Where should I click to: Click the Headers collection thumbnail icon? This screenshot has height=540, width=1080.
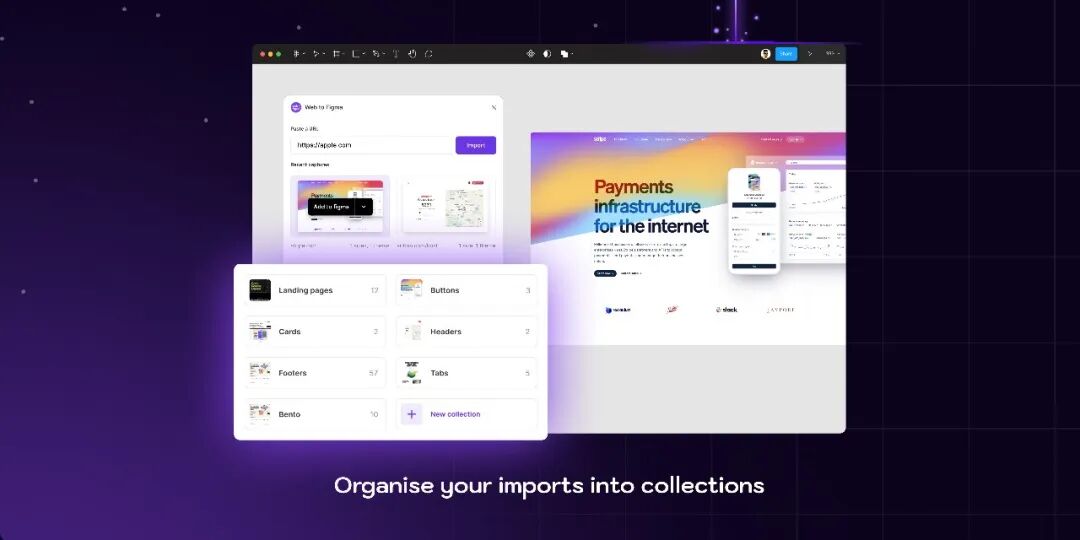(x=412, y=332)
